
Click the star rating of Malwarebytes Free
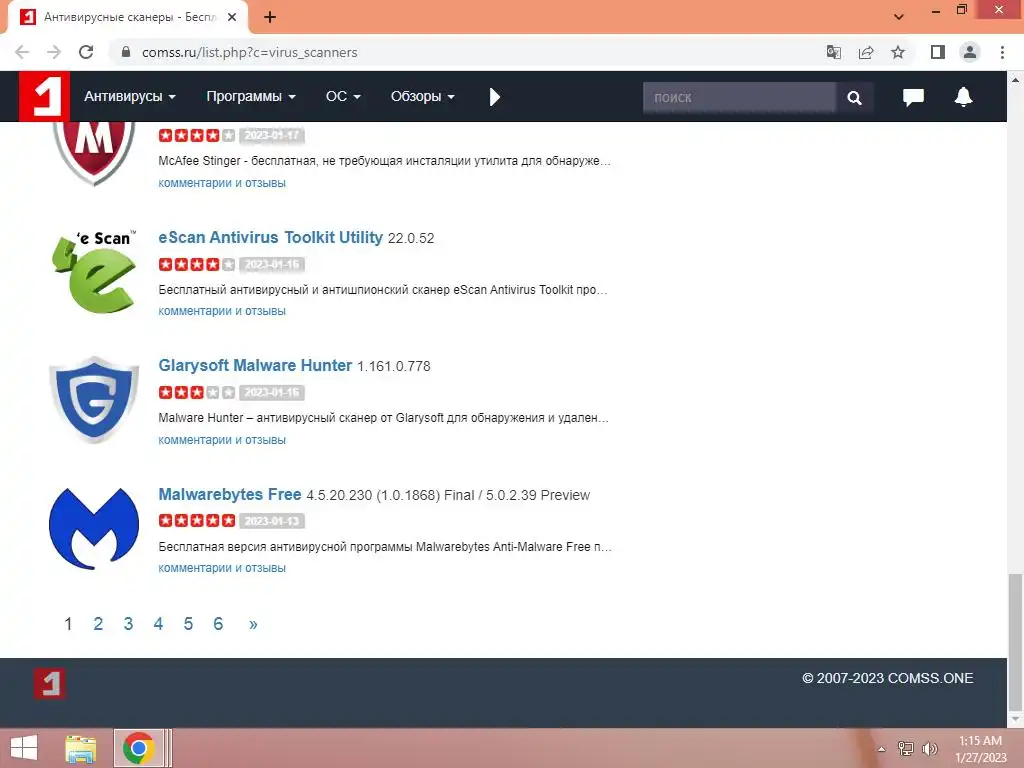197,520
